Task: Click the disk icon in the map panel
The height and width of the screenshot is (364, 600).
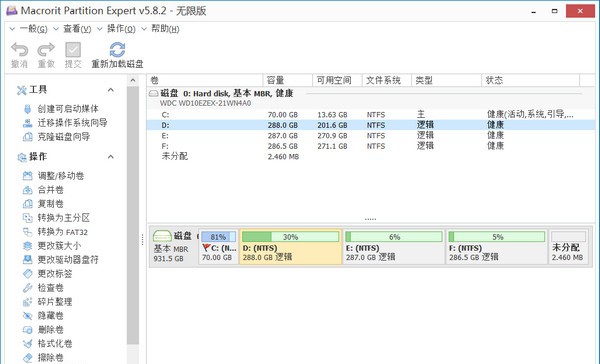Action: [x=162, y=236]
